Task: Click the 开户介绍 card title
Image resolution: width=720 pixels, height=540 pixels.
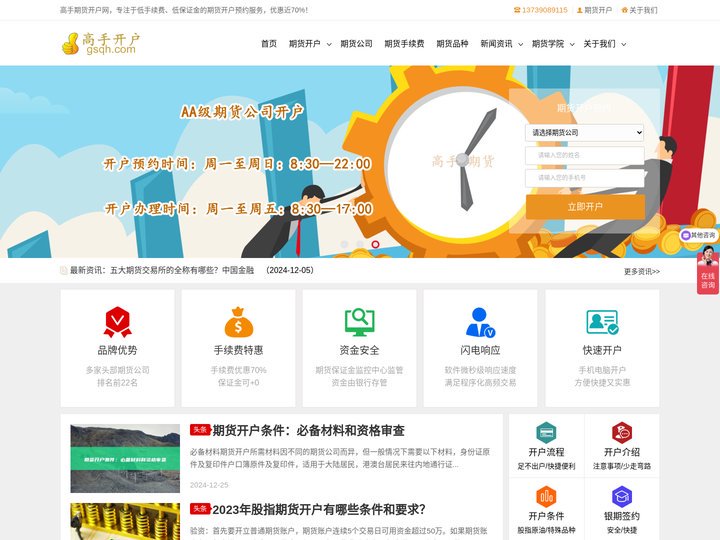Action: [x=622, y=452]
